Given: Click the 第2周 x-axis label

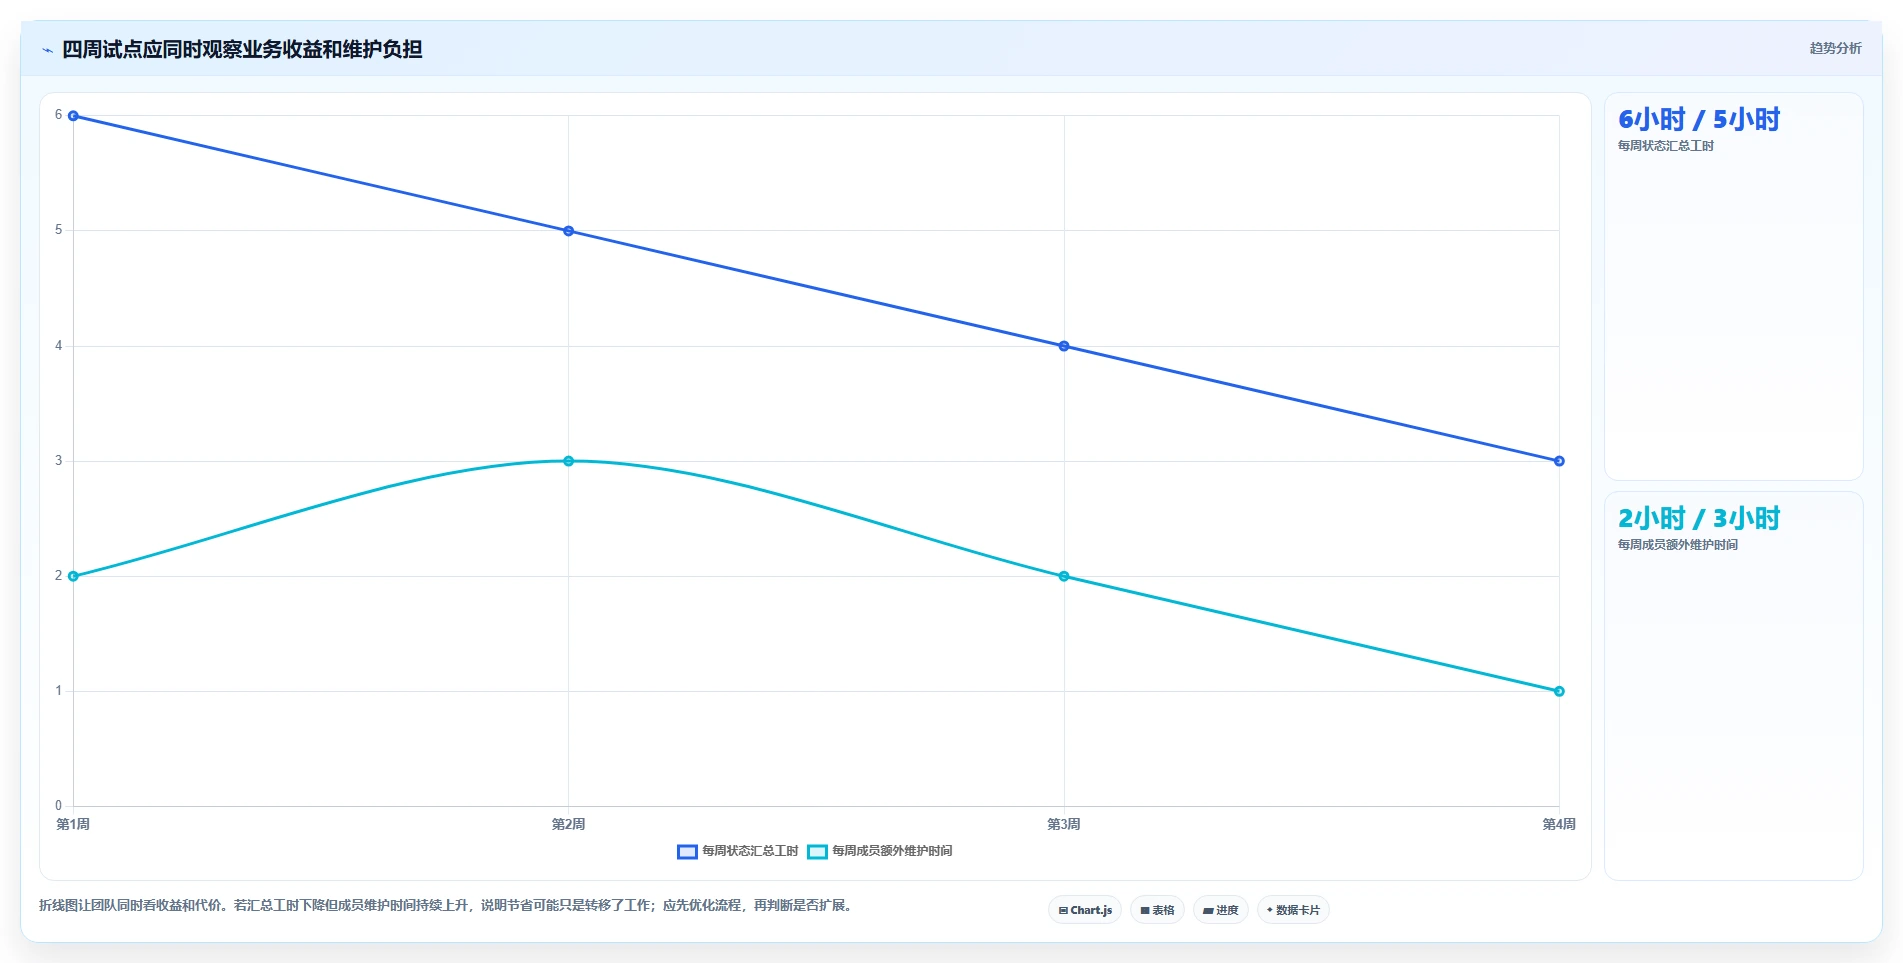Looking at the screenshot, I should click(x=568, y=824).
